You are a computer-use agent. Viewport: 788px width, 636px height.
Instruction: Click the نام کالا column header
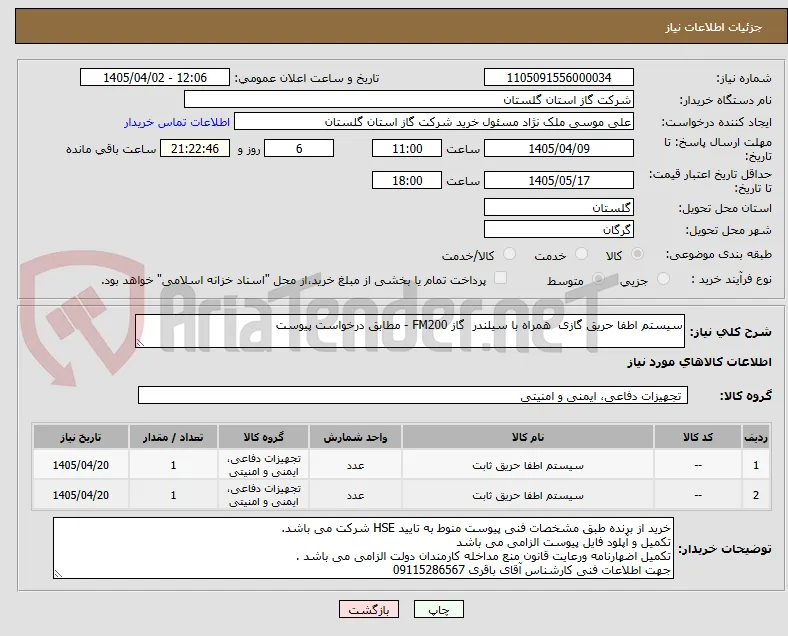click(x=528, y=437)
